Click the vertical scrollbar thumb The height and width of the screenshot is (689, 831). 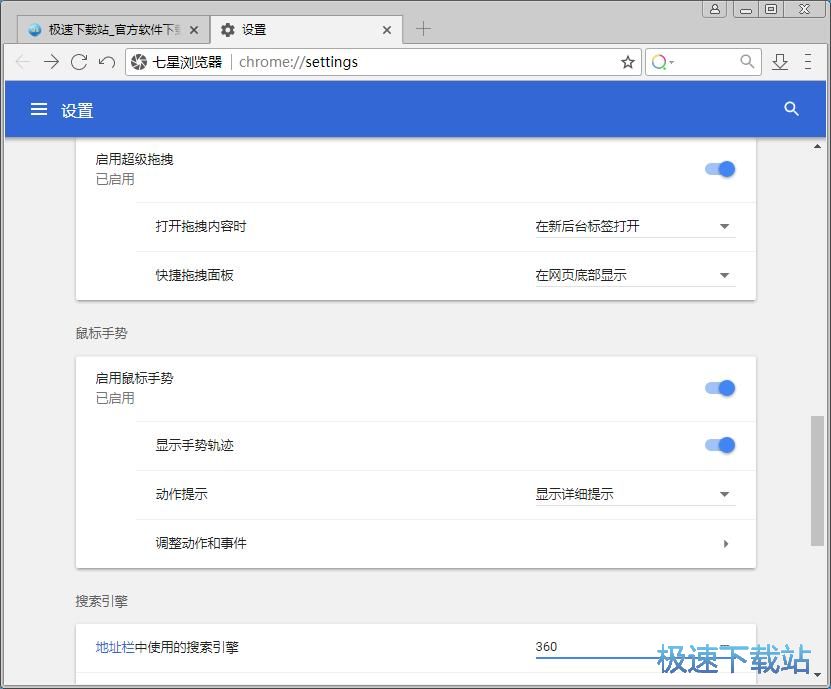click(x=817, y=481)
